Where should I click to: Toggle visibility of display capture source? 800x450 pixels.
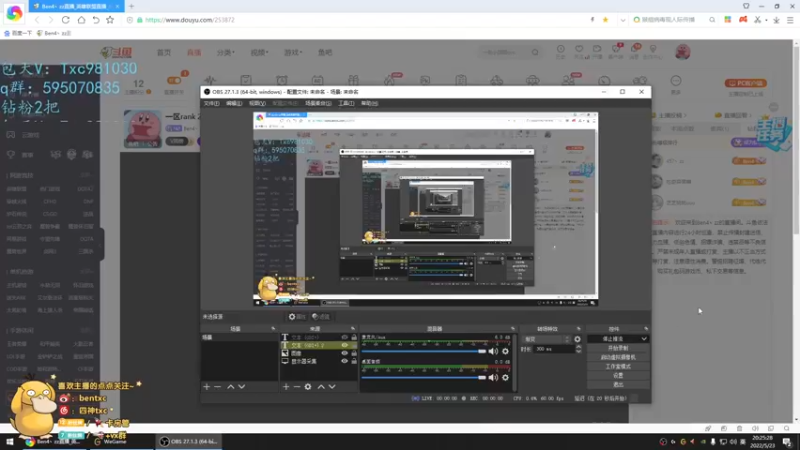344,361
